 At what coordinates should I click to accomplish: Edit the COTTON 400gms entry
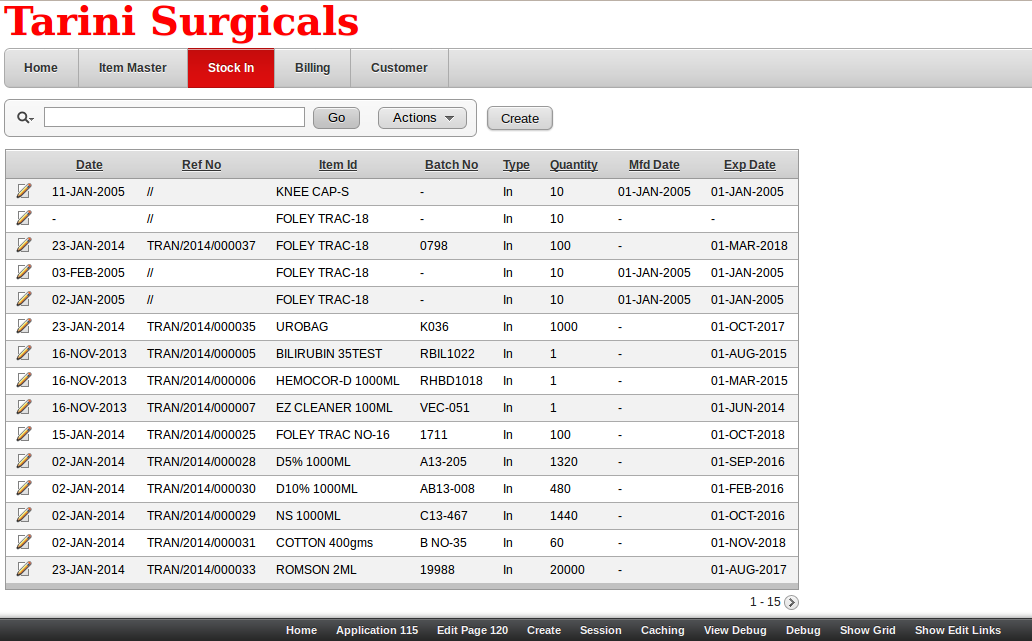[x=24, y=542]
